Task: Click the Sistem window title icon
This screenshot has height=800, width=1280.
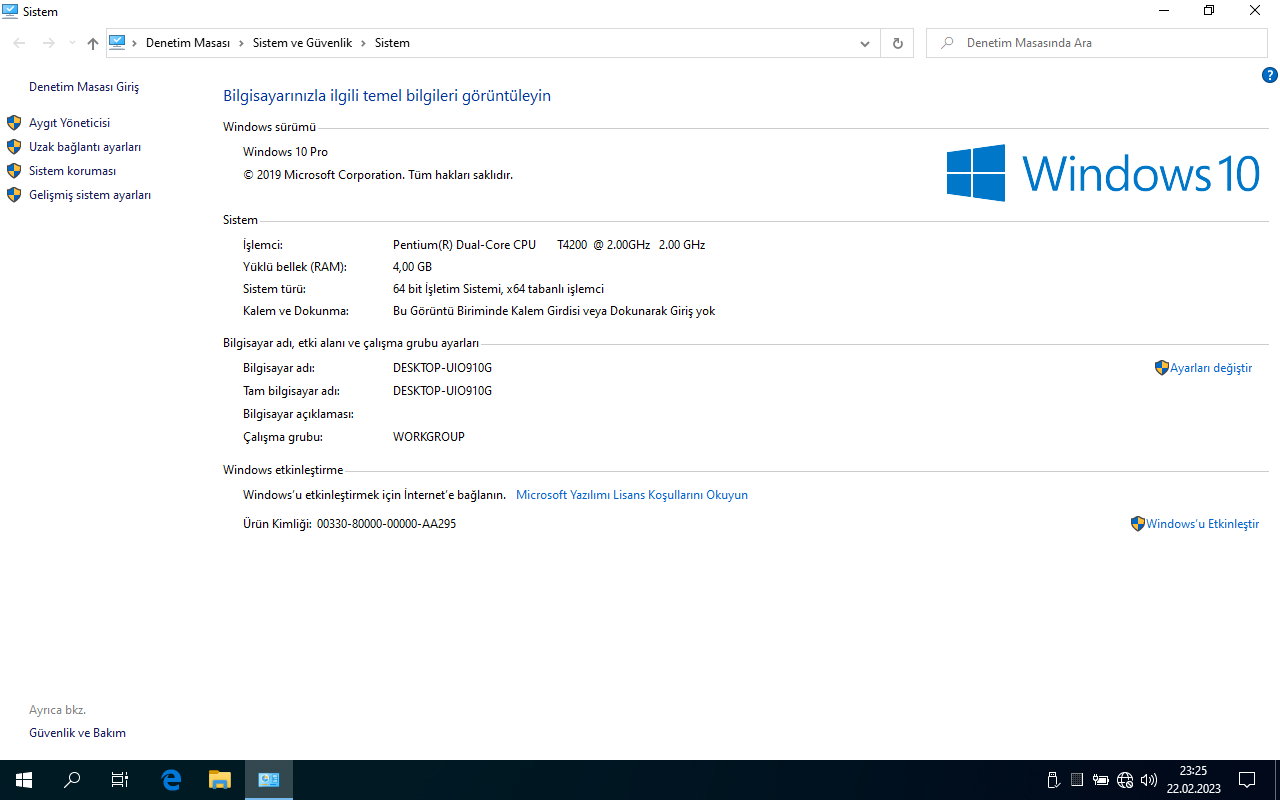Action: 10,11
